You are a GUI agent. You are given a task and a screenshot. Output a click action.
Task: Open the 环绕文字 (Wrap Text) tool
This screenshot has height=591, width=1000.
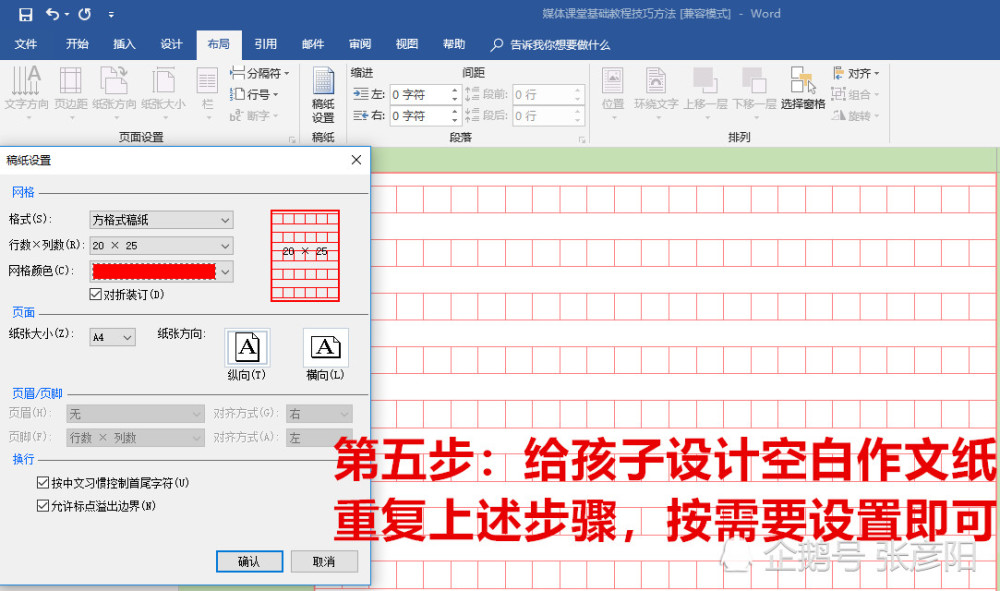[656, 92]
